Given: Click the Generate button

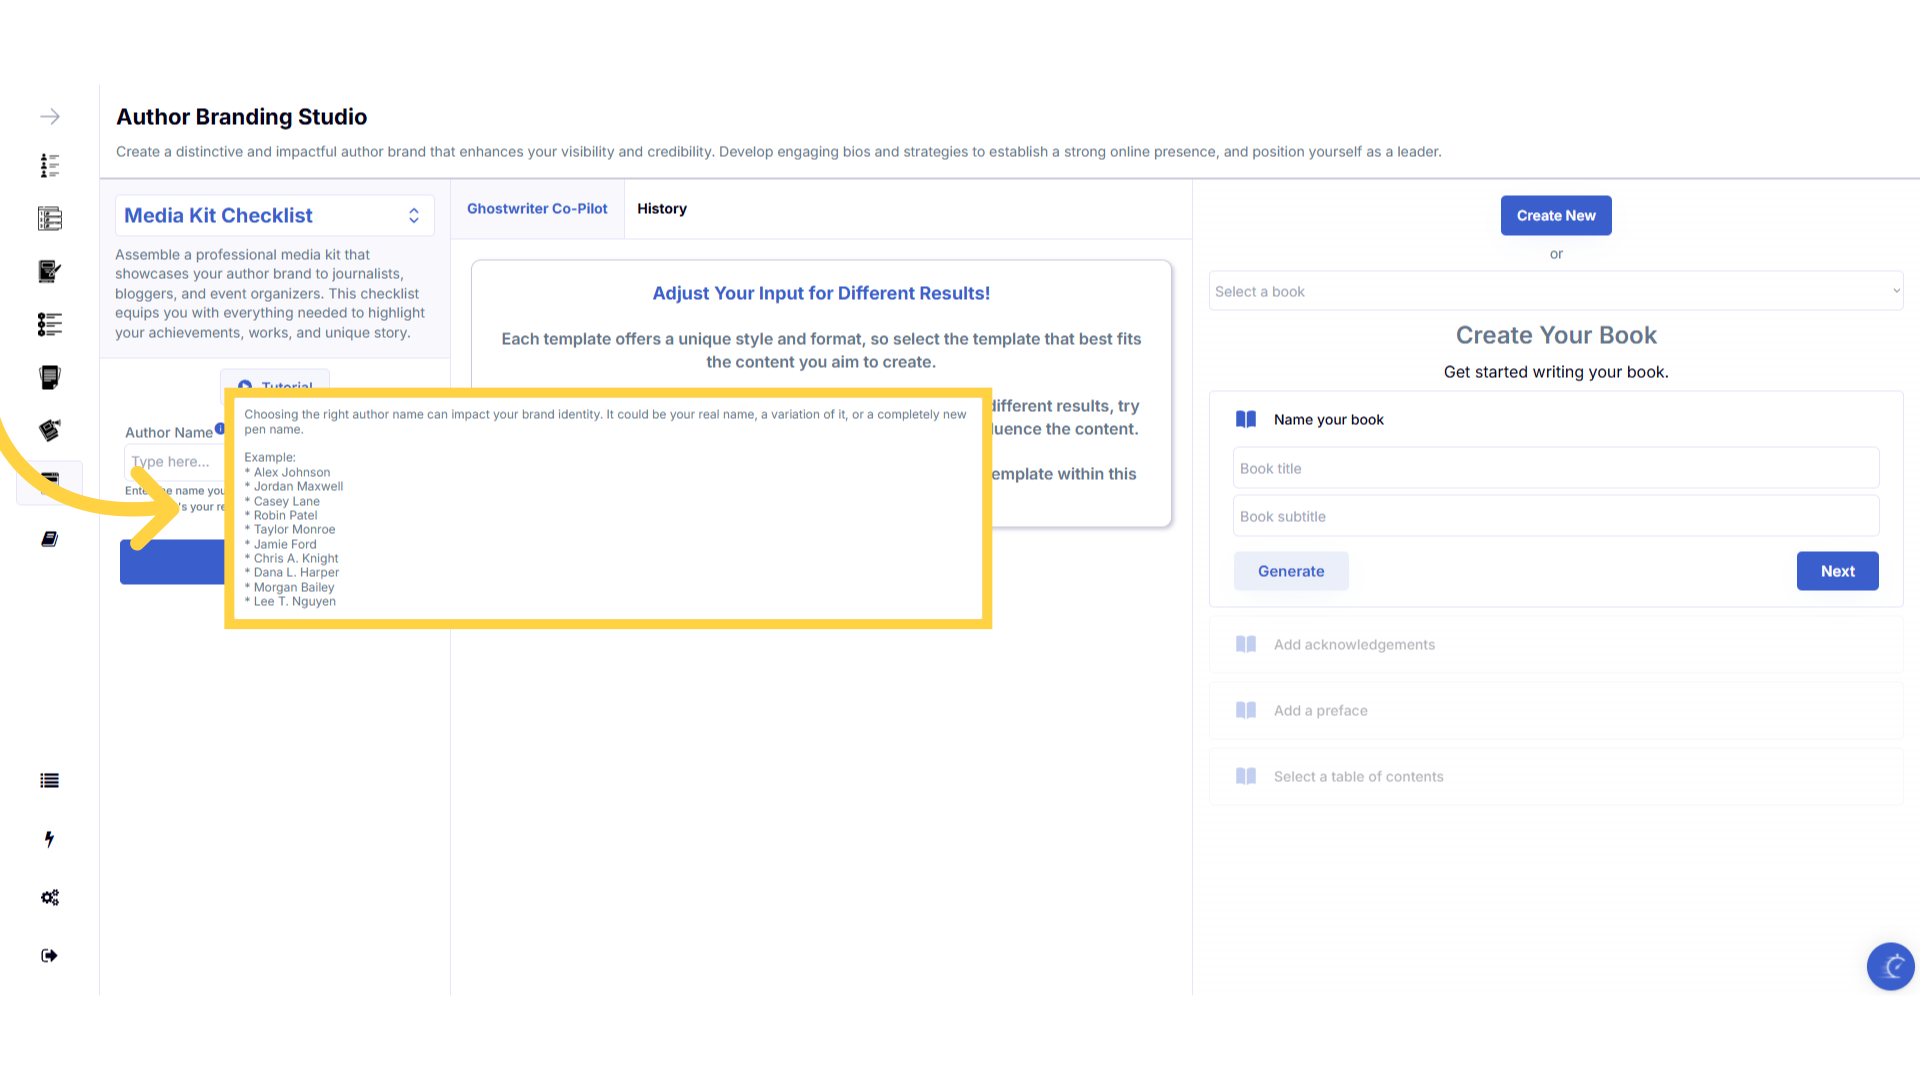Looking at the screenshot, I should click(1290, 571).
